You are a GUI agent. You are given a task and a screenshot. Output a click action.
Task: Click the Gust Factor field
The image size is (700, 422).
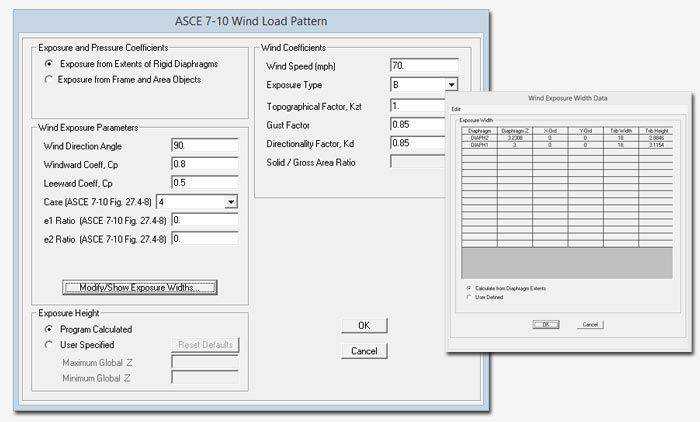418,124
